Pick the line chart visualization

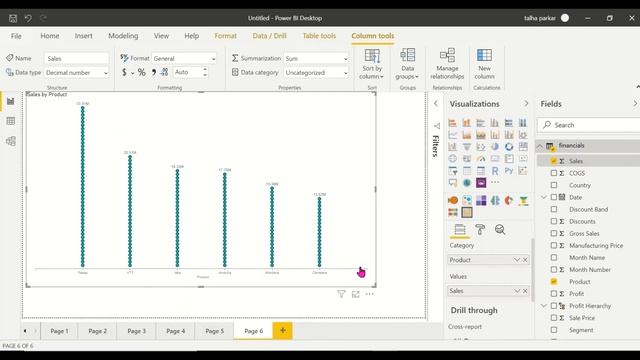453,135
